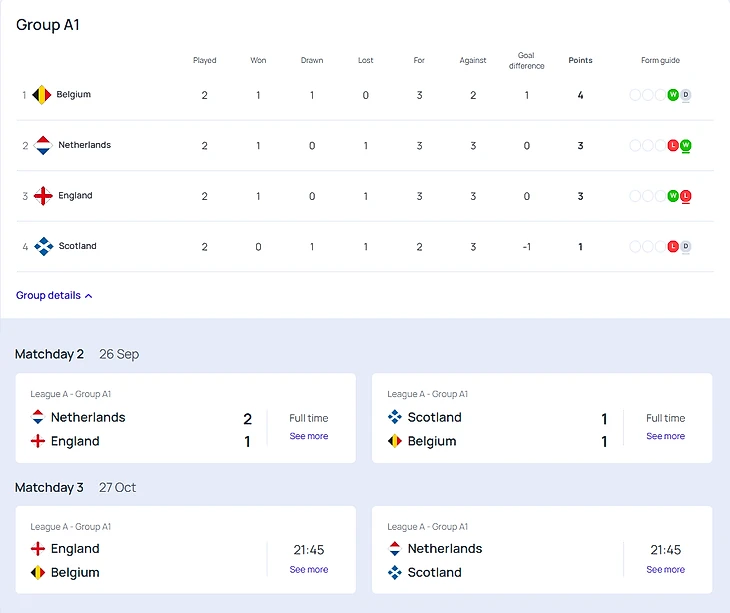730x613 pixels.
Task: Open See more for Scotland vs Belgium
Action: (x=665, y=437)
